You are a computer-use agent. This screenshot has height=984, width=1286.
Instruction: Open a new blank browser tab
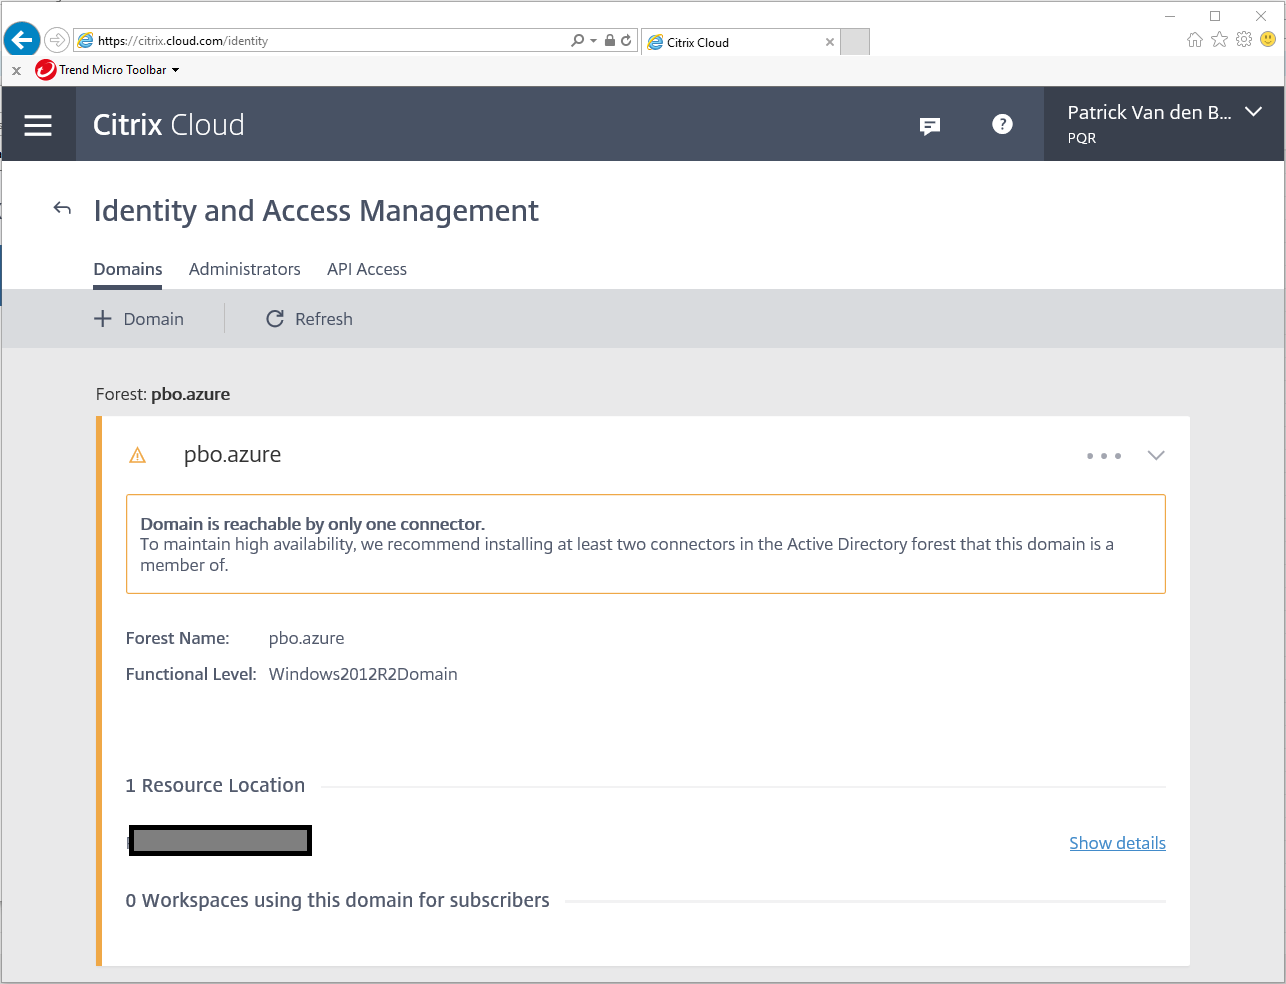[x=855, y=42]
